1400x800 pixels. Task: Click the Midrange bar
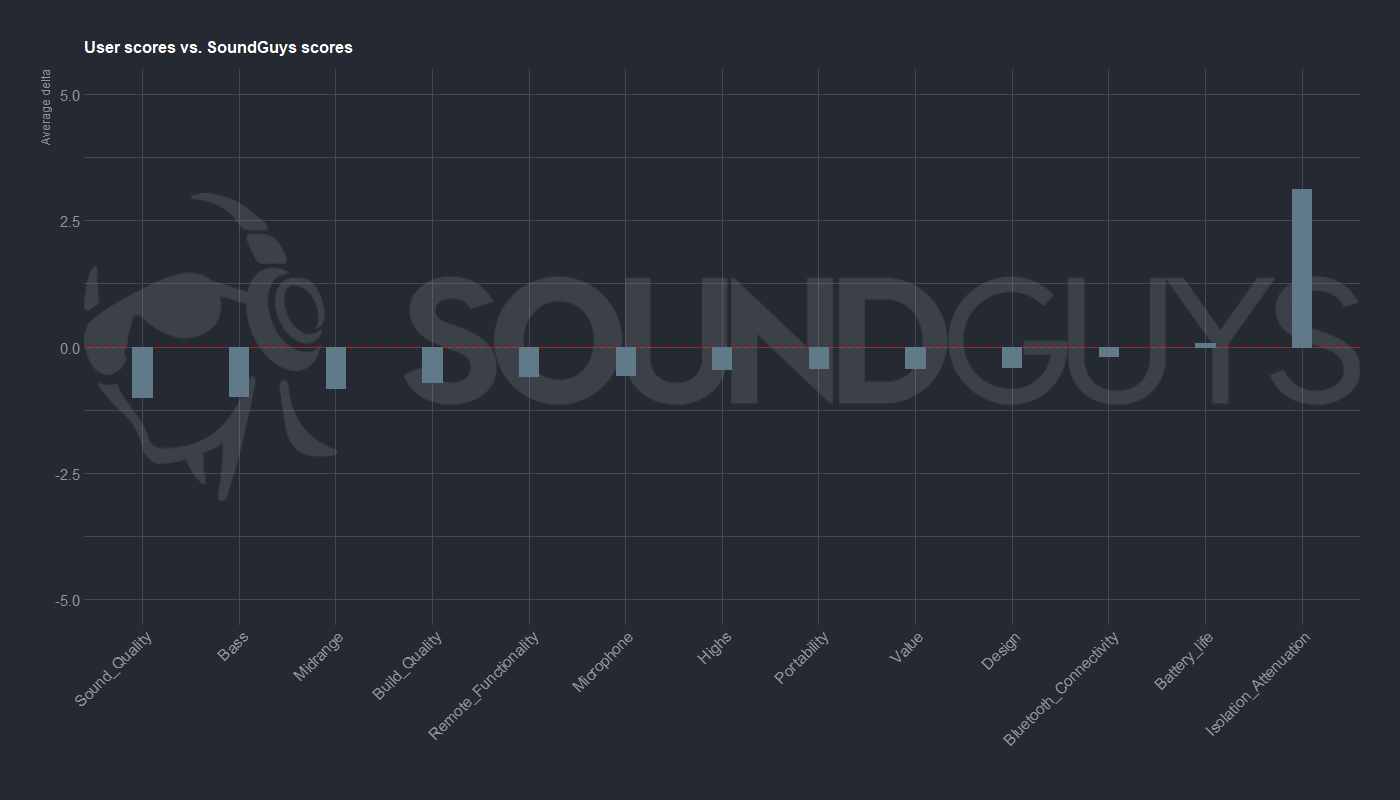[x=335, y=368]
